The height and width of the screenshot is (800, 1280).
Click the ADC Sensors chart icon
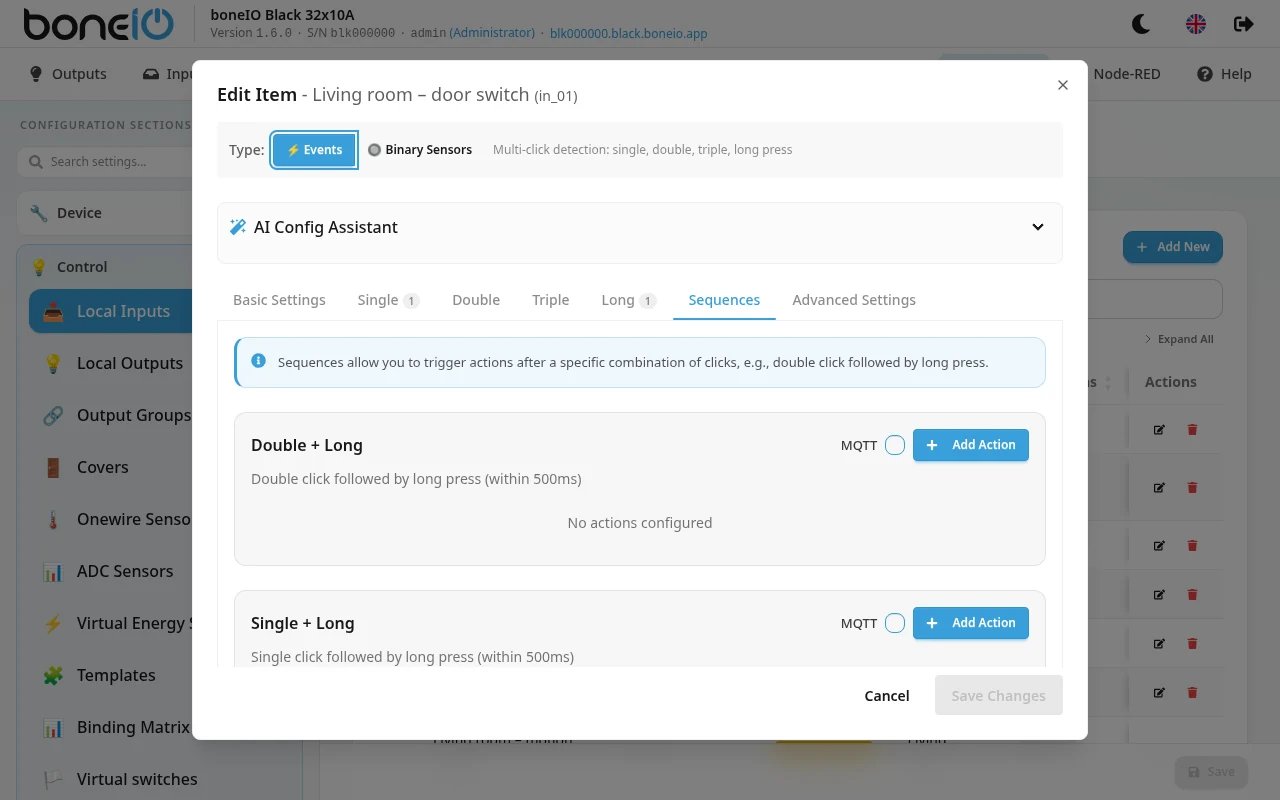click(x=54, y=571)
